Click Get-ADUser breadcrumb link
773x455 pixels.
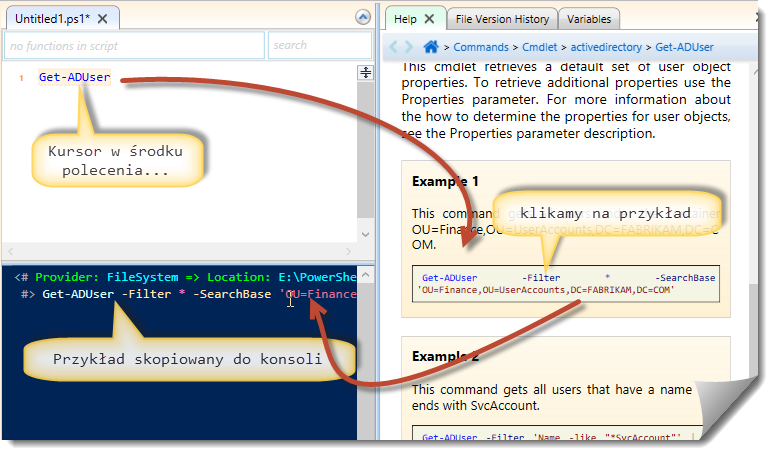click(x=684, y=47)
